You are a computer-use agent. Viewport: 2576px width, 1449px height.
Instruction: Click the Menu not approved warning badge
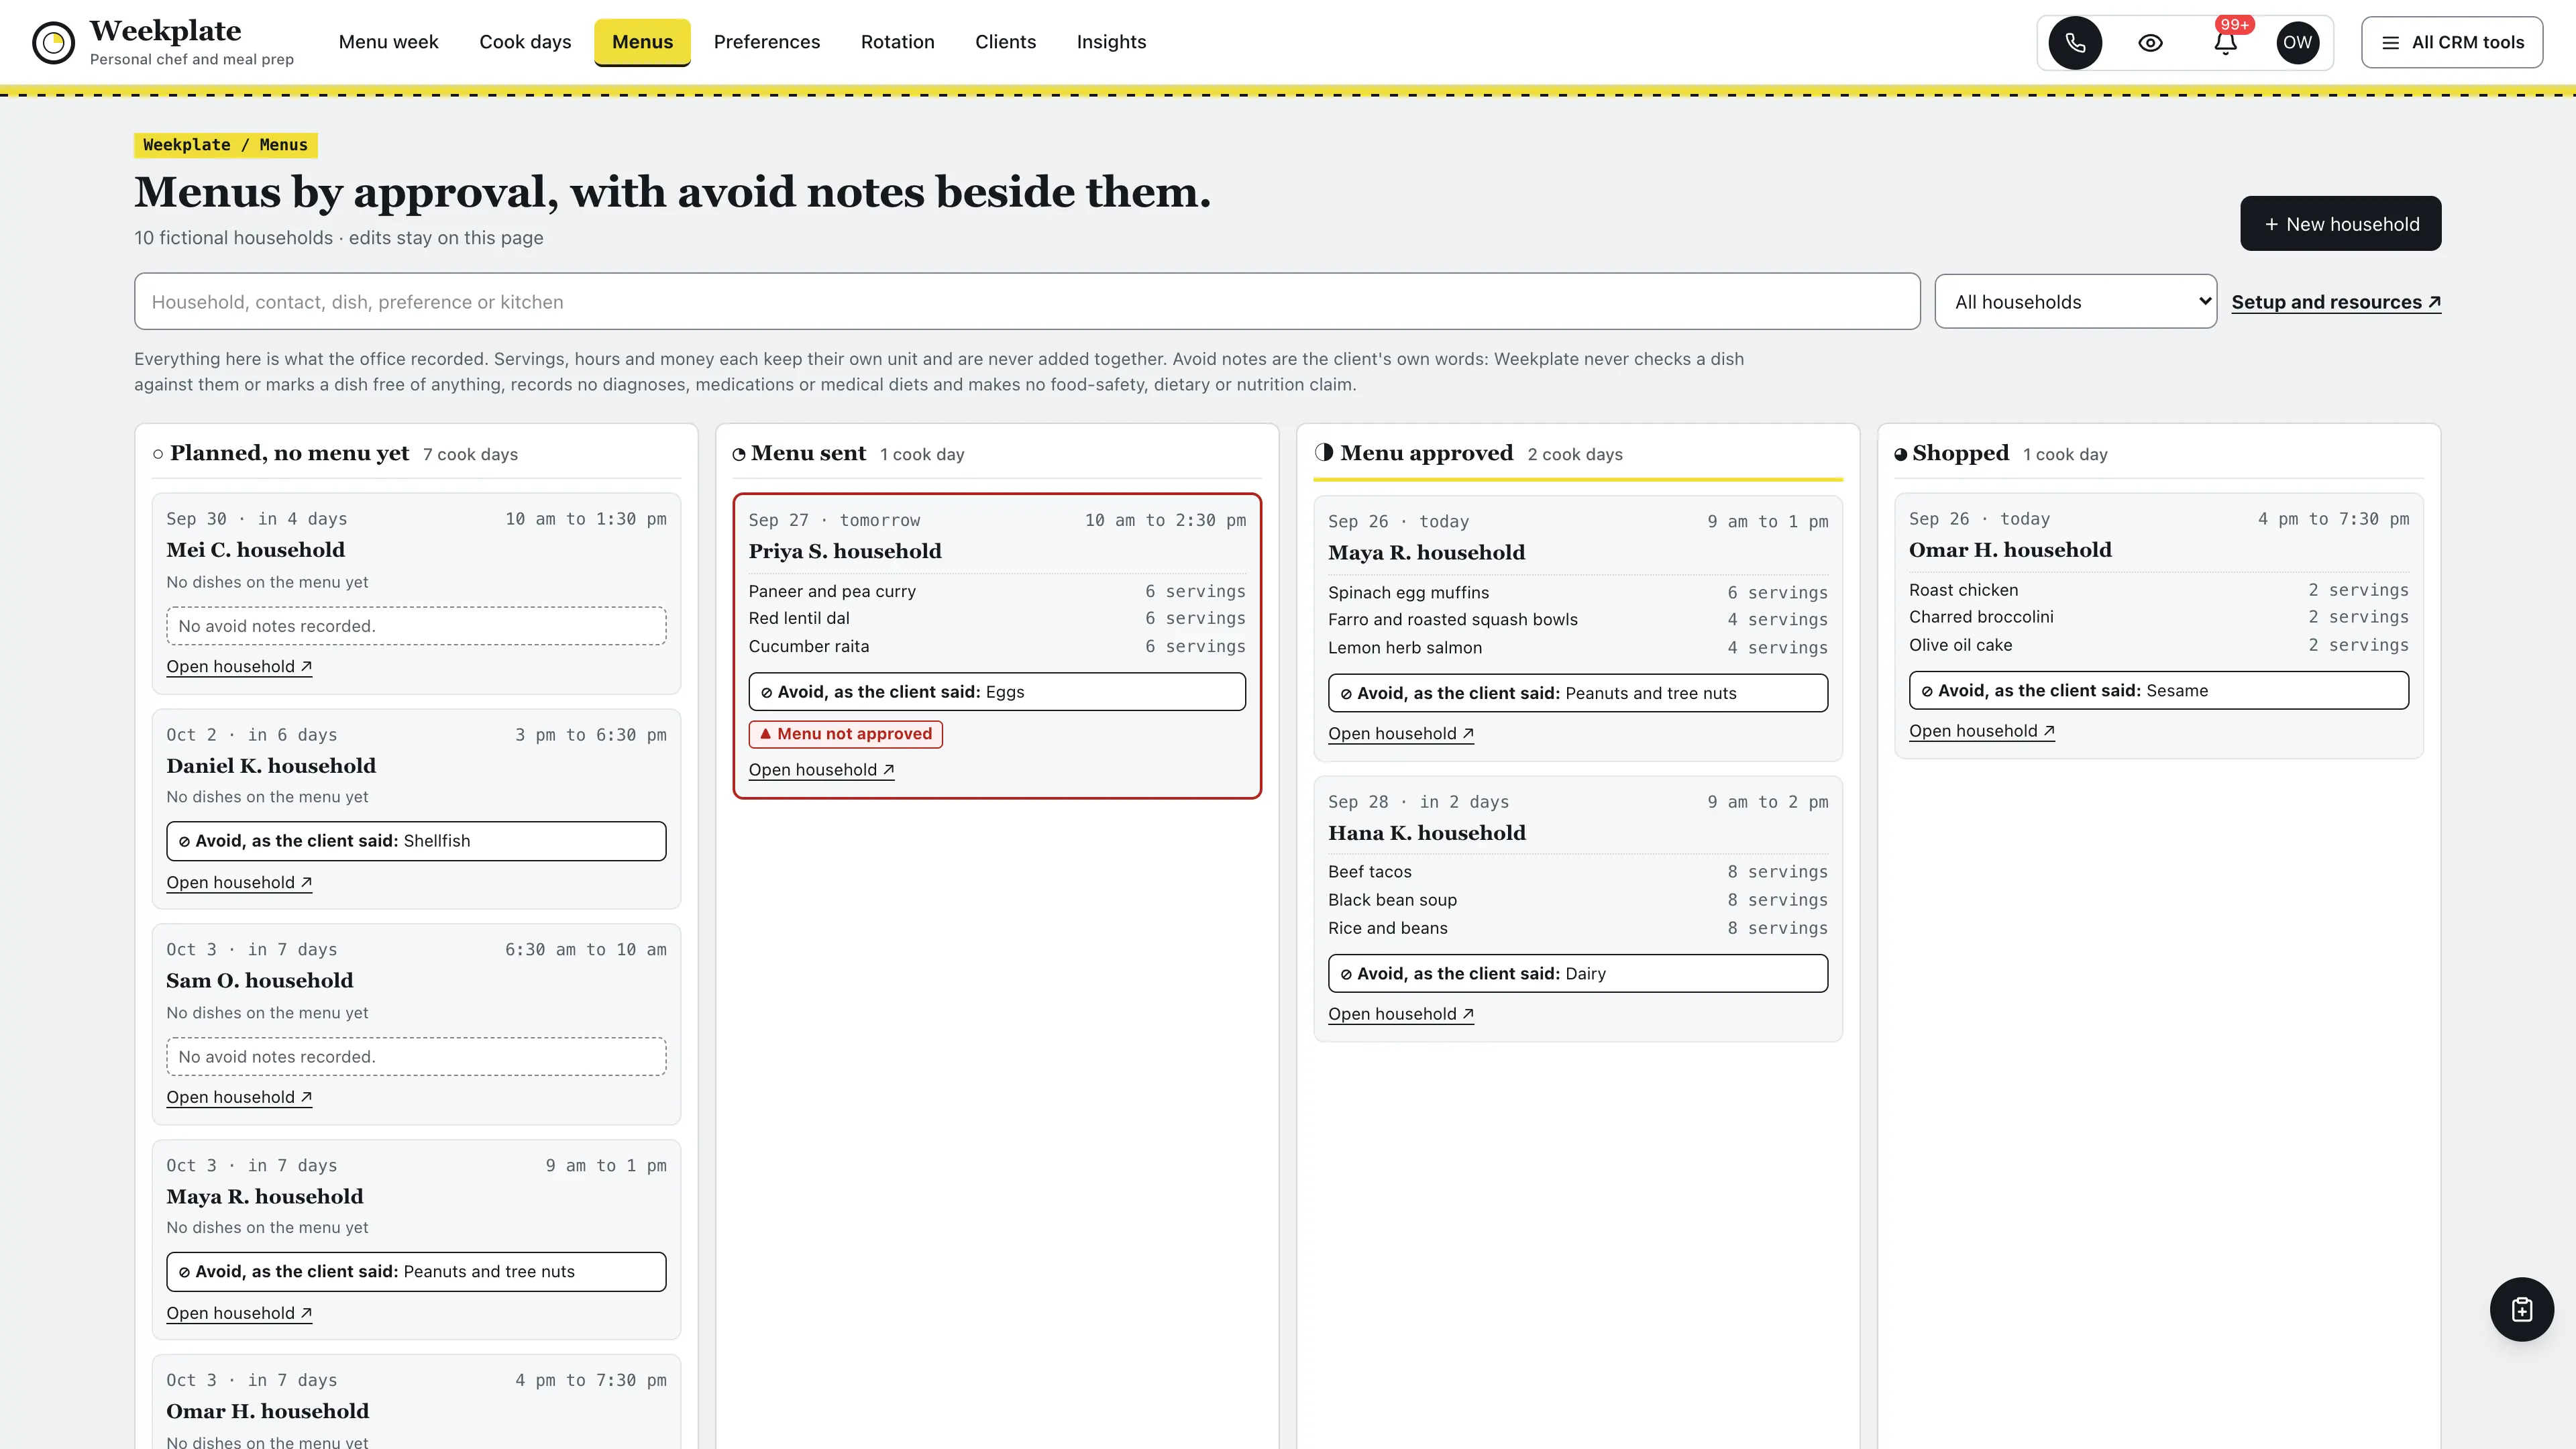pyautogui.click(x=845, y=734)
